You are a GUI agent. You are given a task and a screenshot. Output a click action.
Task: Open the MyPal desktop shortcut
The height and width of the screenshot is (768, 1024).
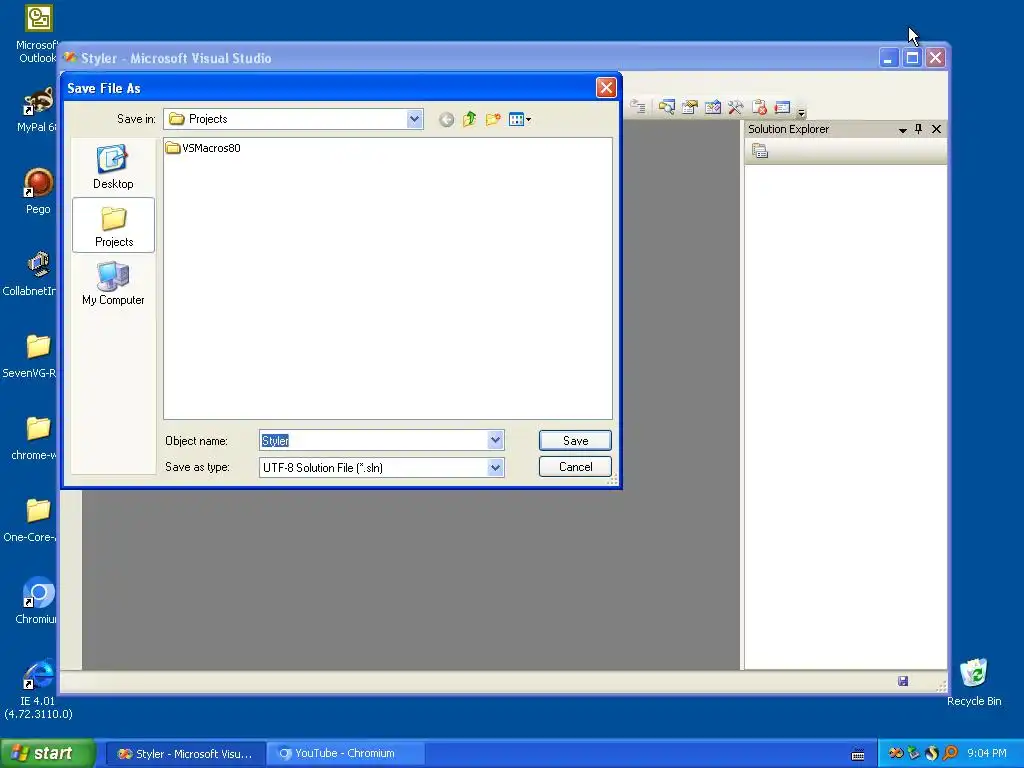point(37,110)
